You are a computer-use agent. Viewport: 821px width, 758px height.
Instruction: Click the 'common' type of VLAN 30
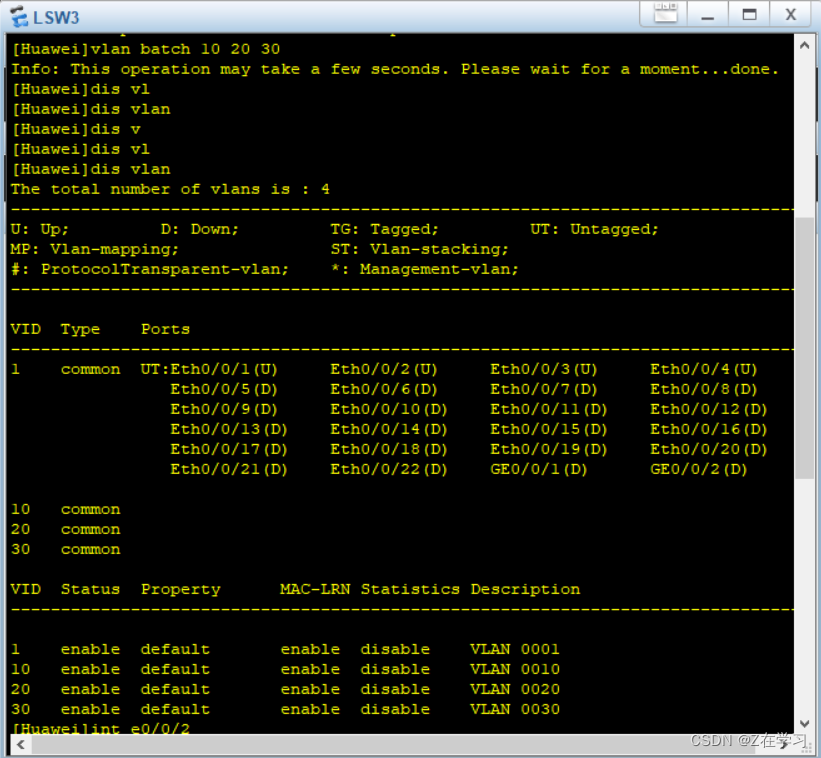tap(91, 549)
